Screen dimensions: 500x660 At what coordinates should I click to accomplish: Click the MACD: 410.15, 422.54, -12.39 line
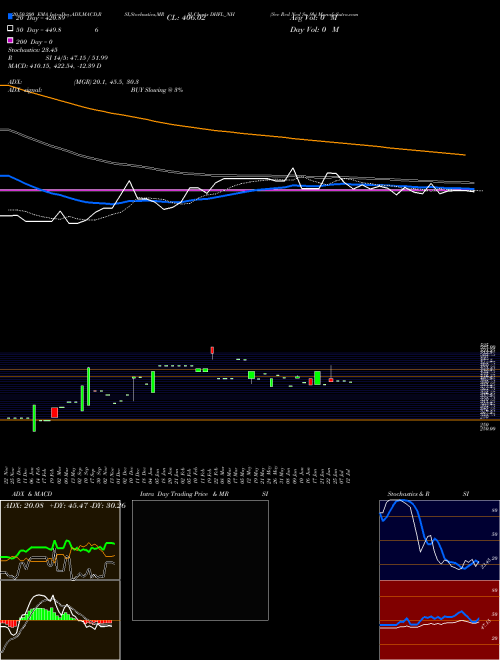[x=55, y=66]
